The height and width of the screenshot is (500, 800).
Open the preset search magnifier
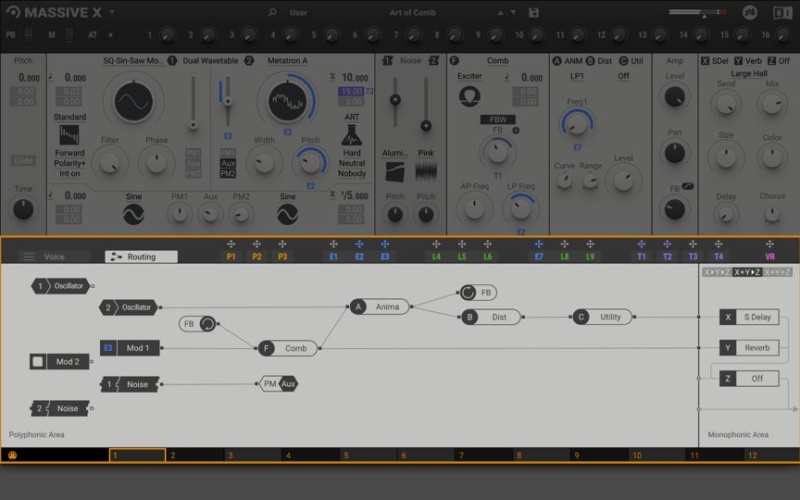(272, 12)
